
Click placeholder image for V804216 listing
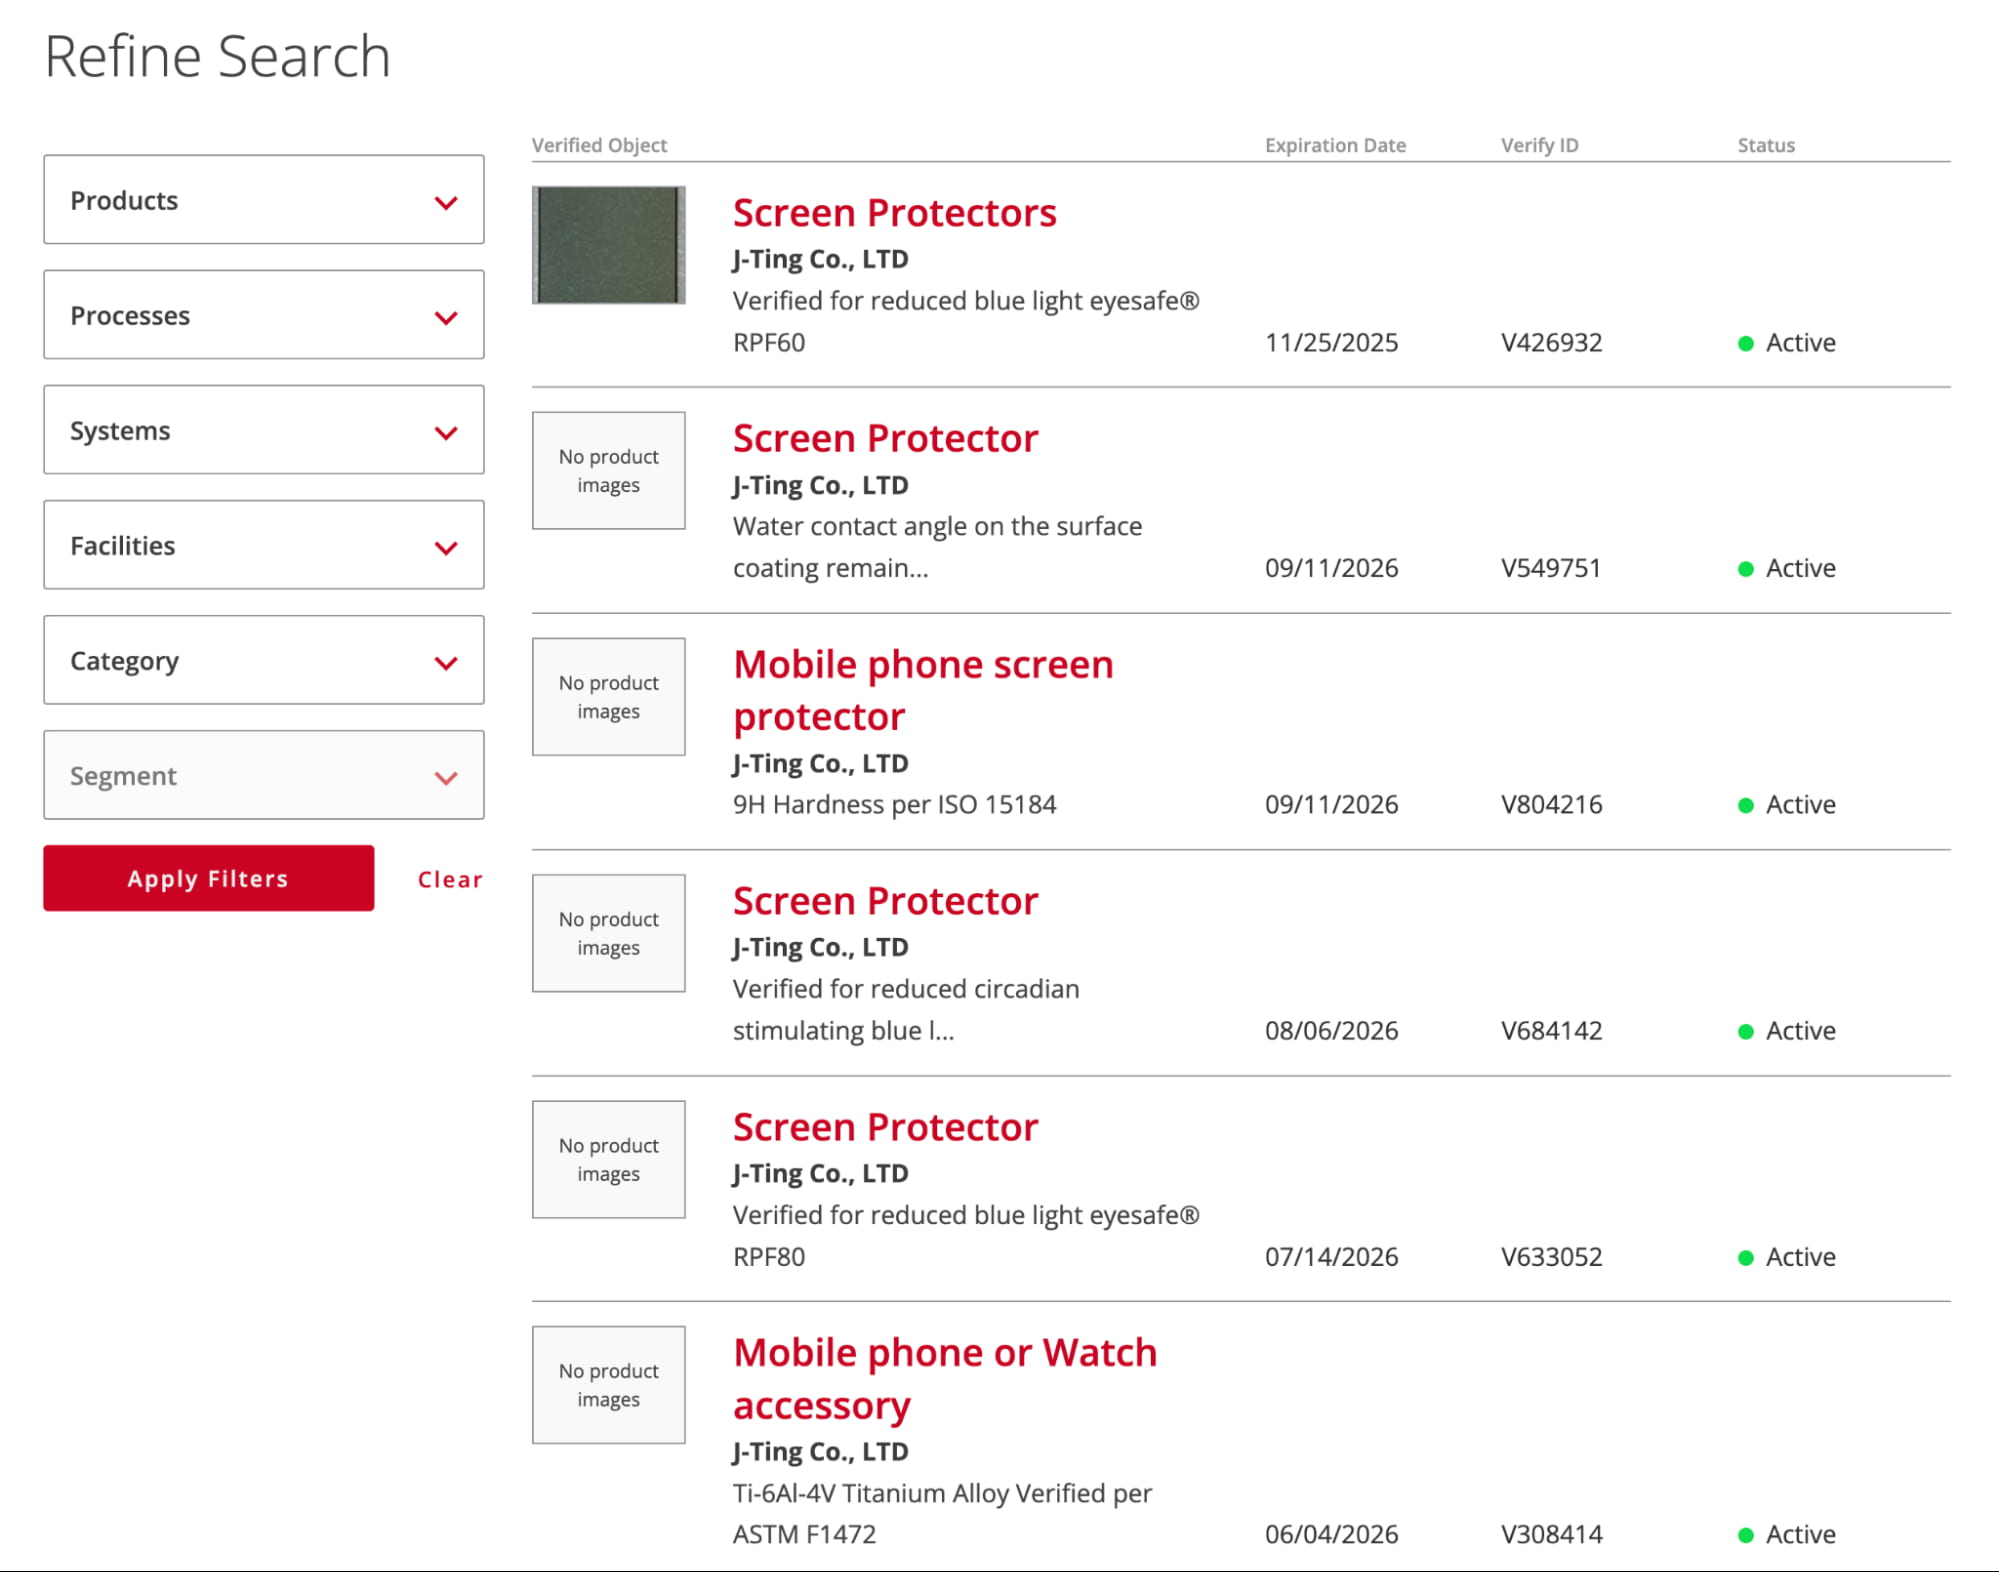[608, 697]
